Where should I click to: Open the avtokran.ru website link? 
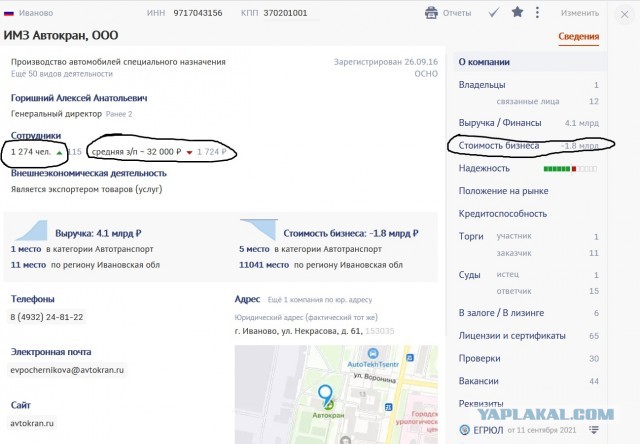pyautogui.click(x=32, y=423)
